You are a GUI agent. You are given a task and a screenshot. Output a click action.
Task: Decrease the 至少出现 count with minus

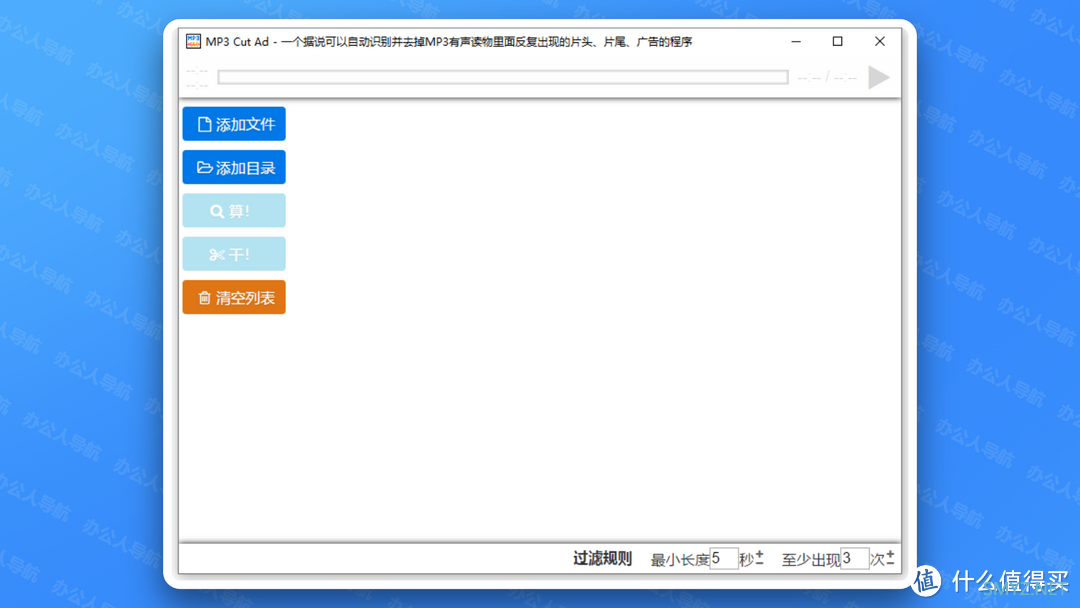click(890, 563)
